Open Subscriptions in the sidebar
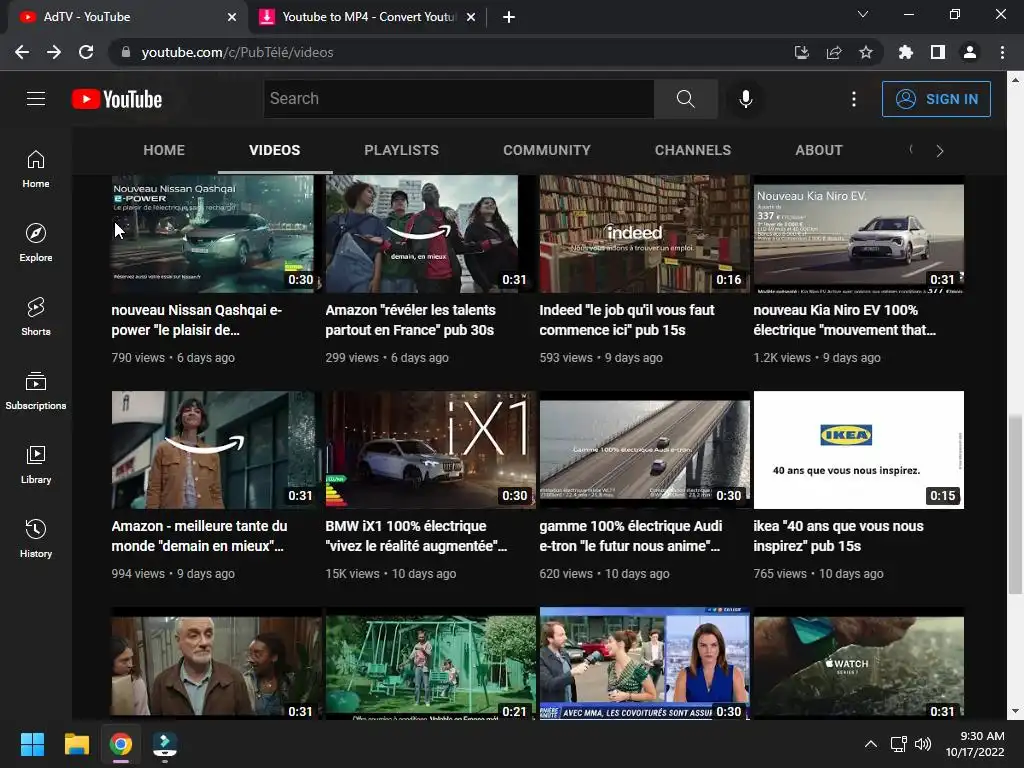The height and width of the screenshot is (768, 1024). click(x=36, y=391)
